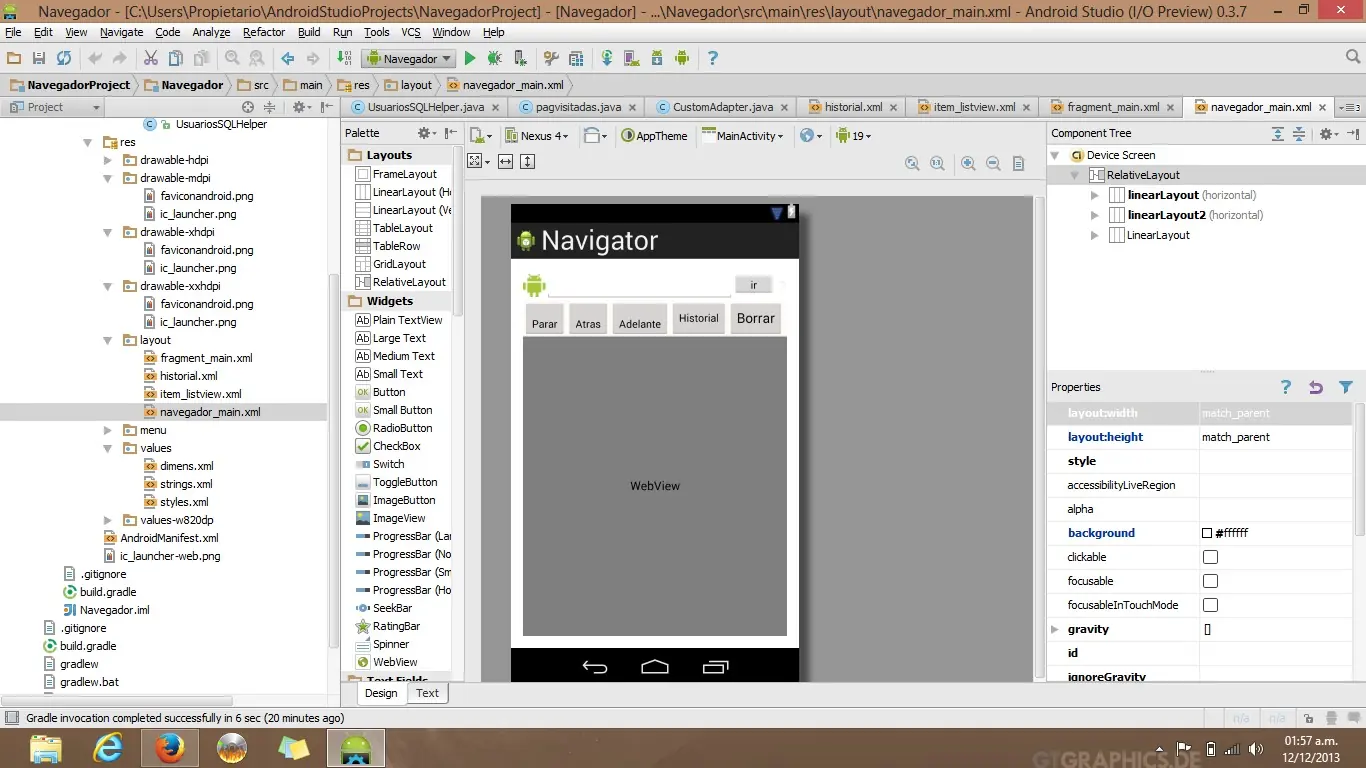Image resolution: width=1366 pixels, height=768 pixels.
Task: Open the VCS menu
Action: point(411,32)
